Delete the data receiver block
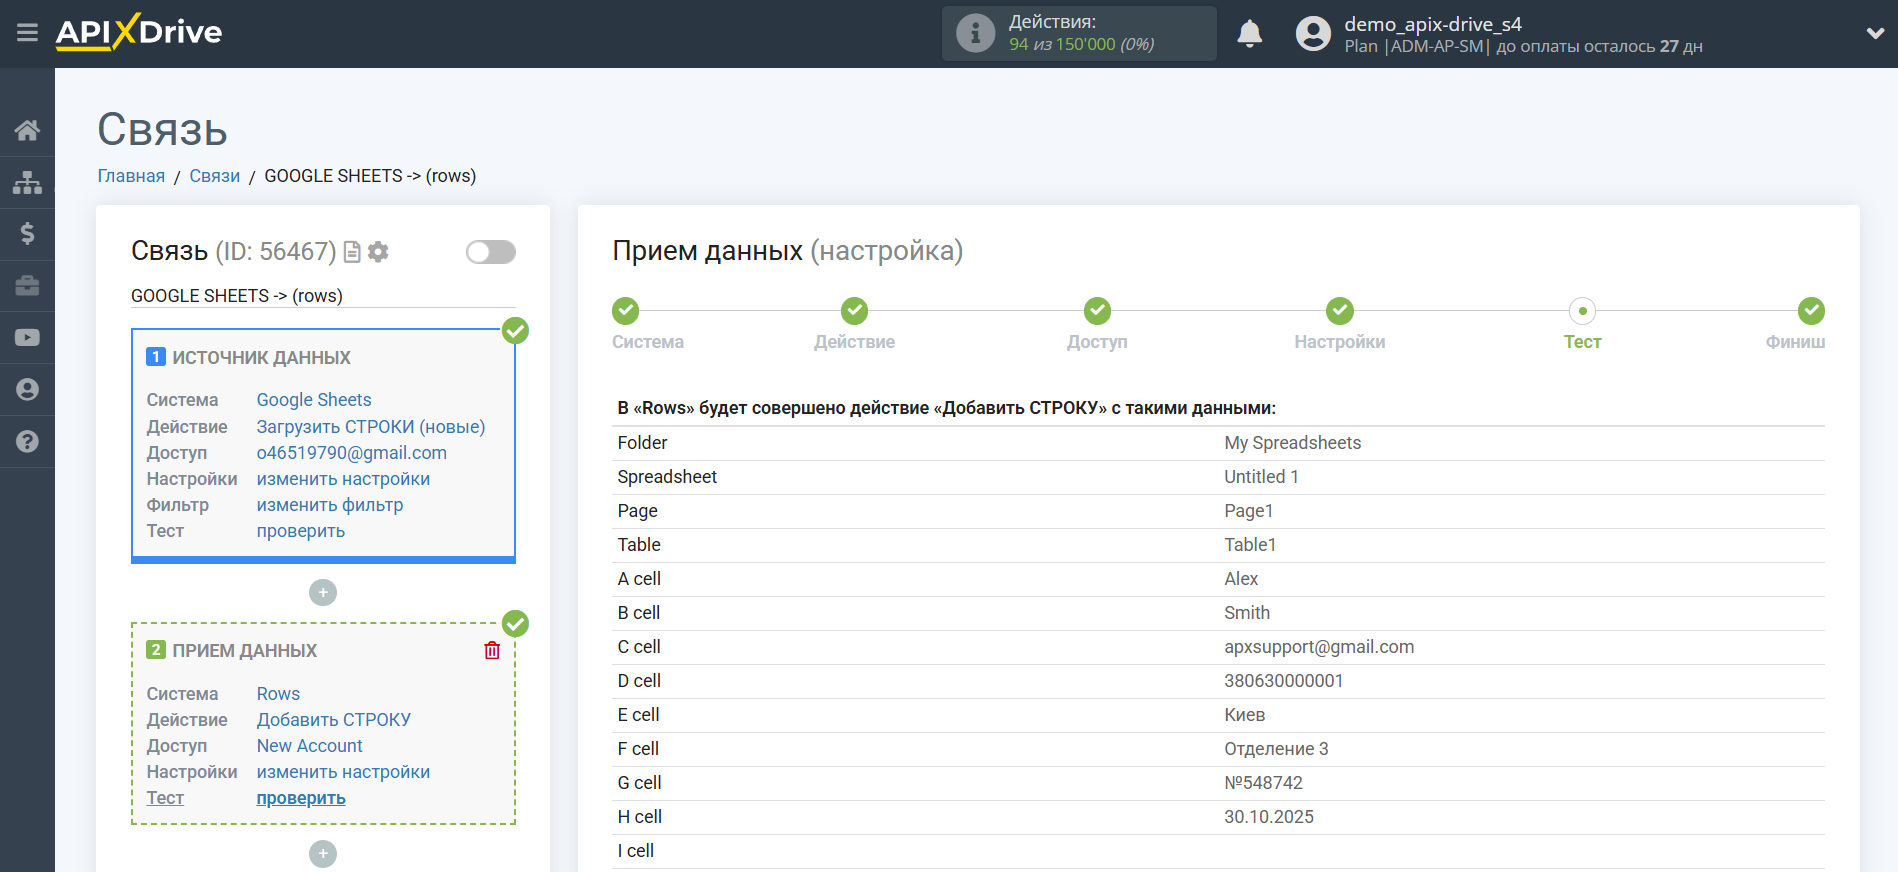Viewport: 1898px width, 872px height. (492, 651)
